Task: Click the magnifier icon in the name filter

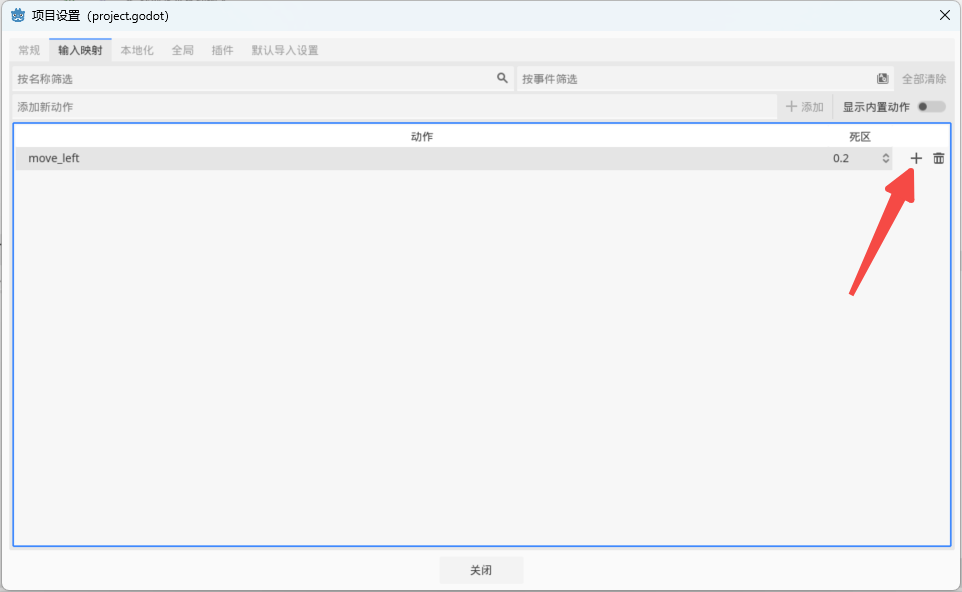Action: pyautogui.click(x=501, y=78)
